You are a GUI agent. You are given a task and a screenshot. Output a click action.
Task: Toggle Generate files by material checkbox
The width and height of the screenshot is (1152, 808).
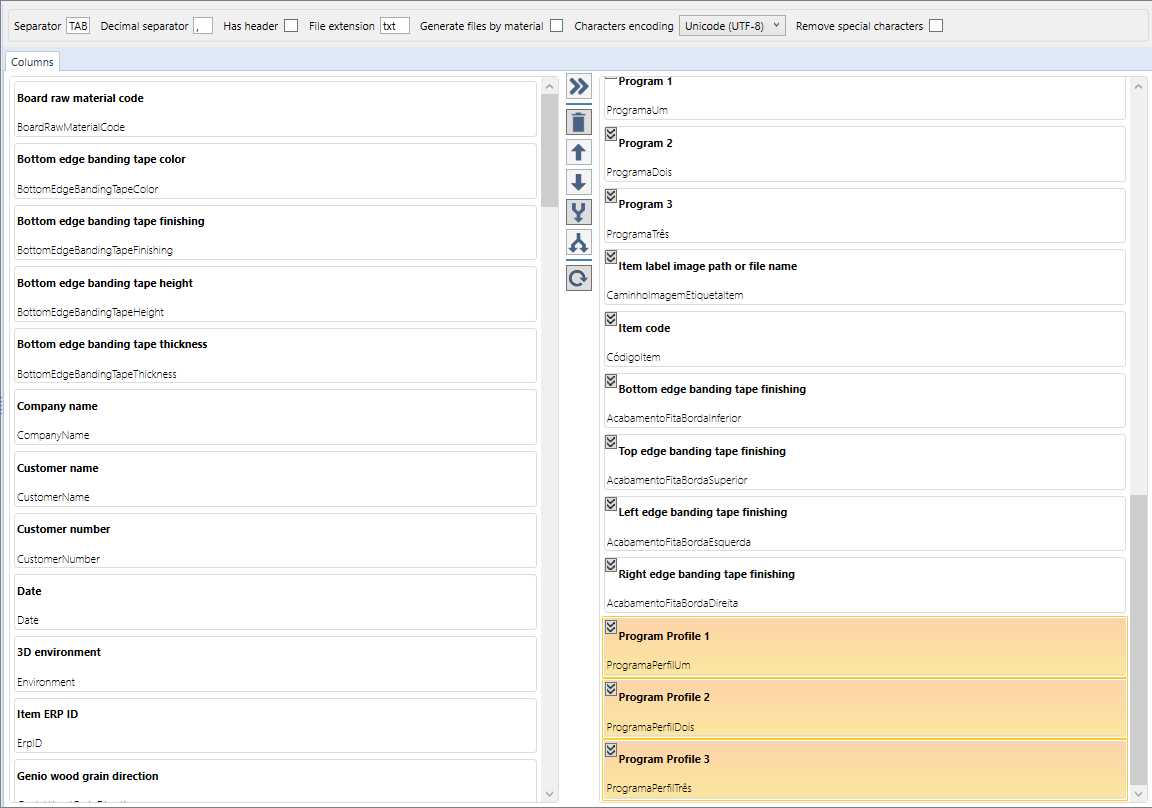pyautogui.click(x=557, y=26)
